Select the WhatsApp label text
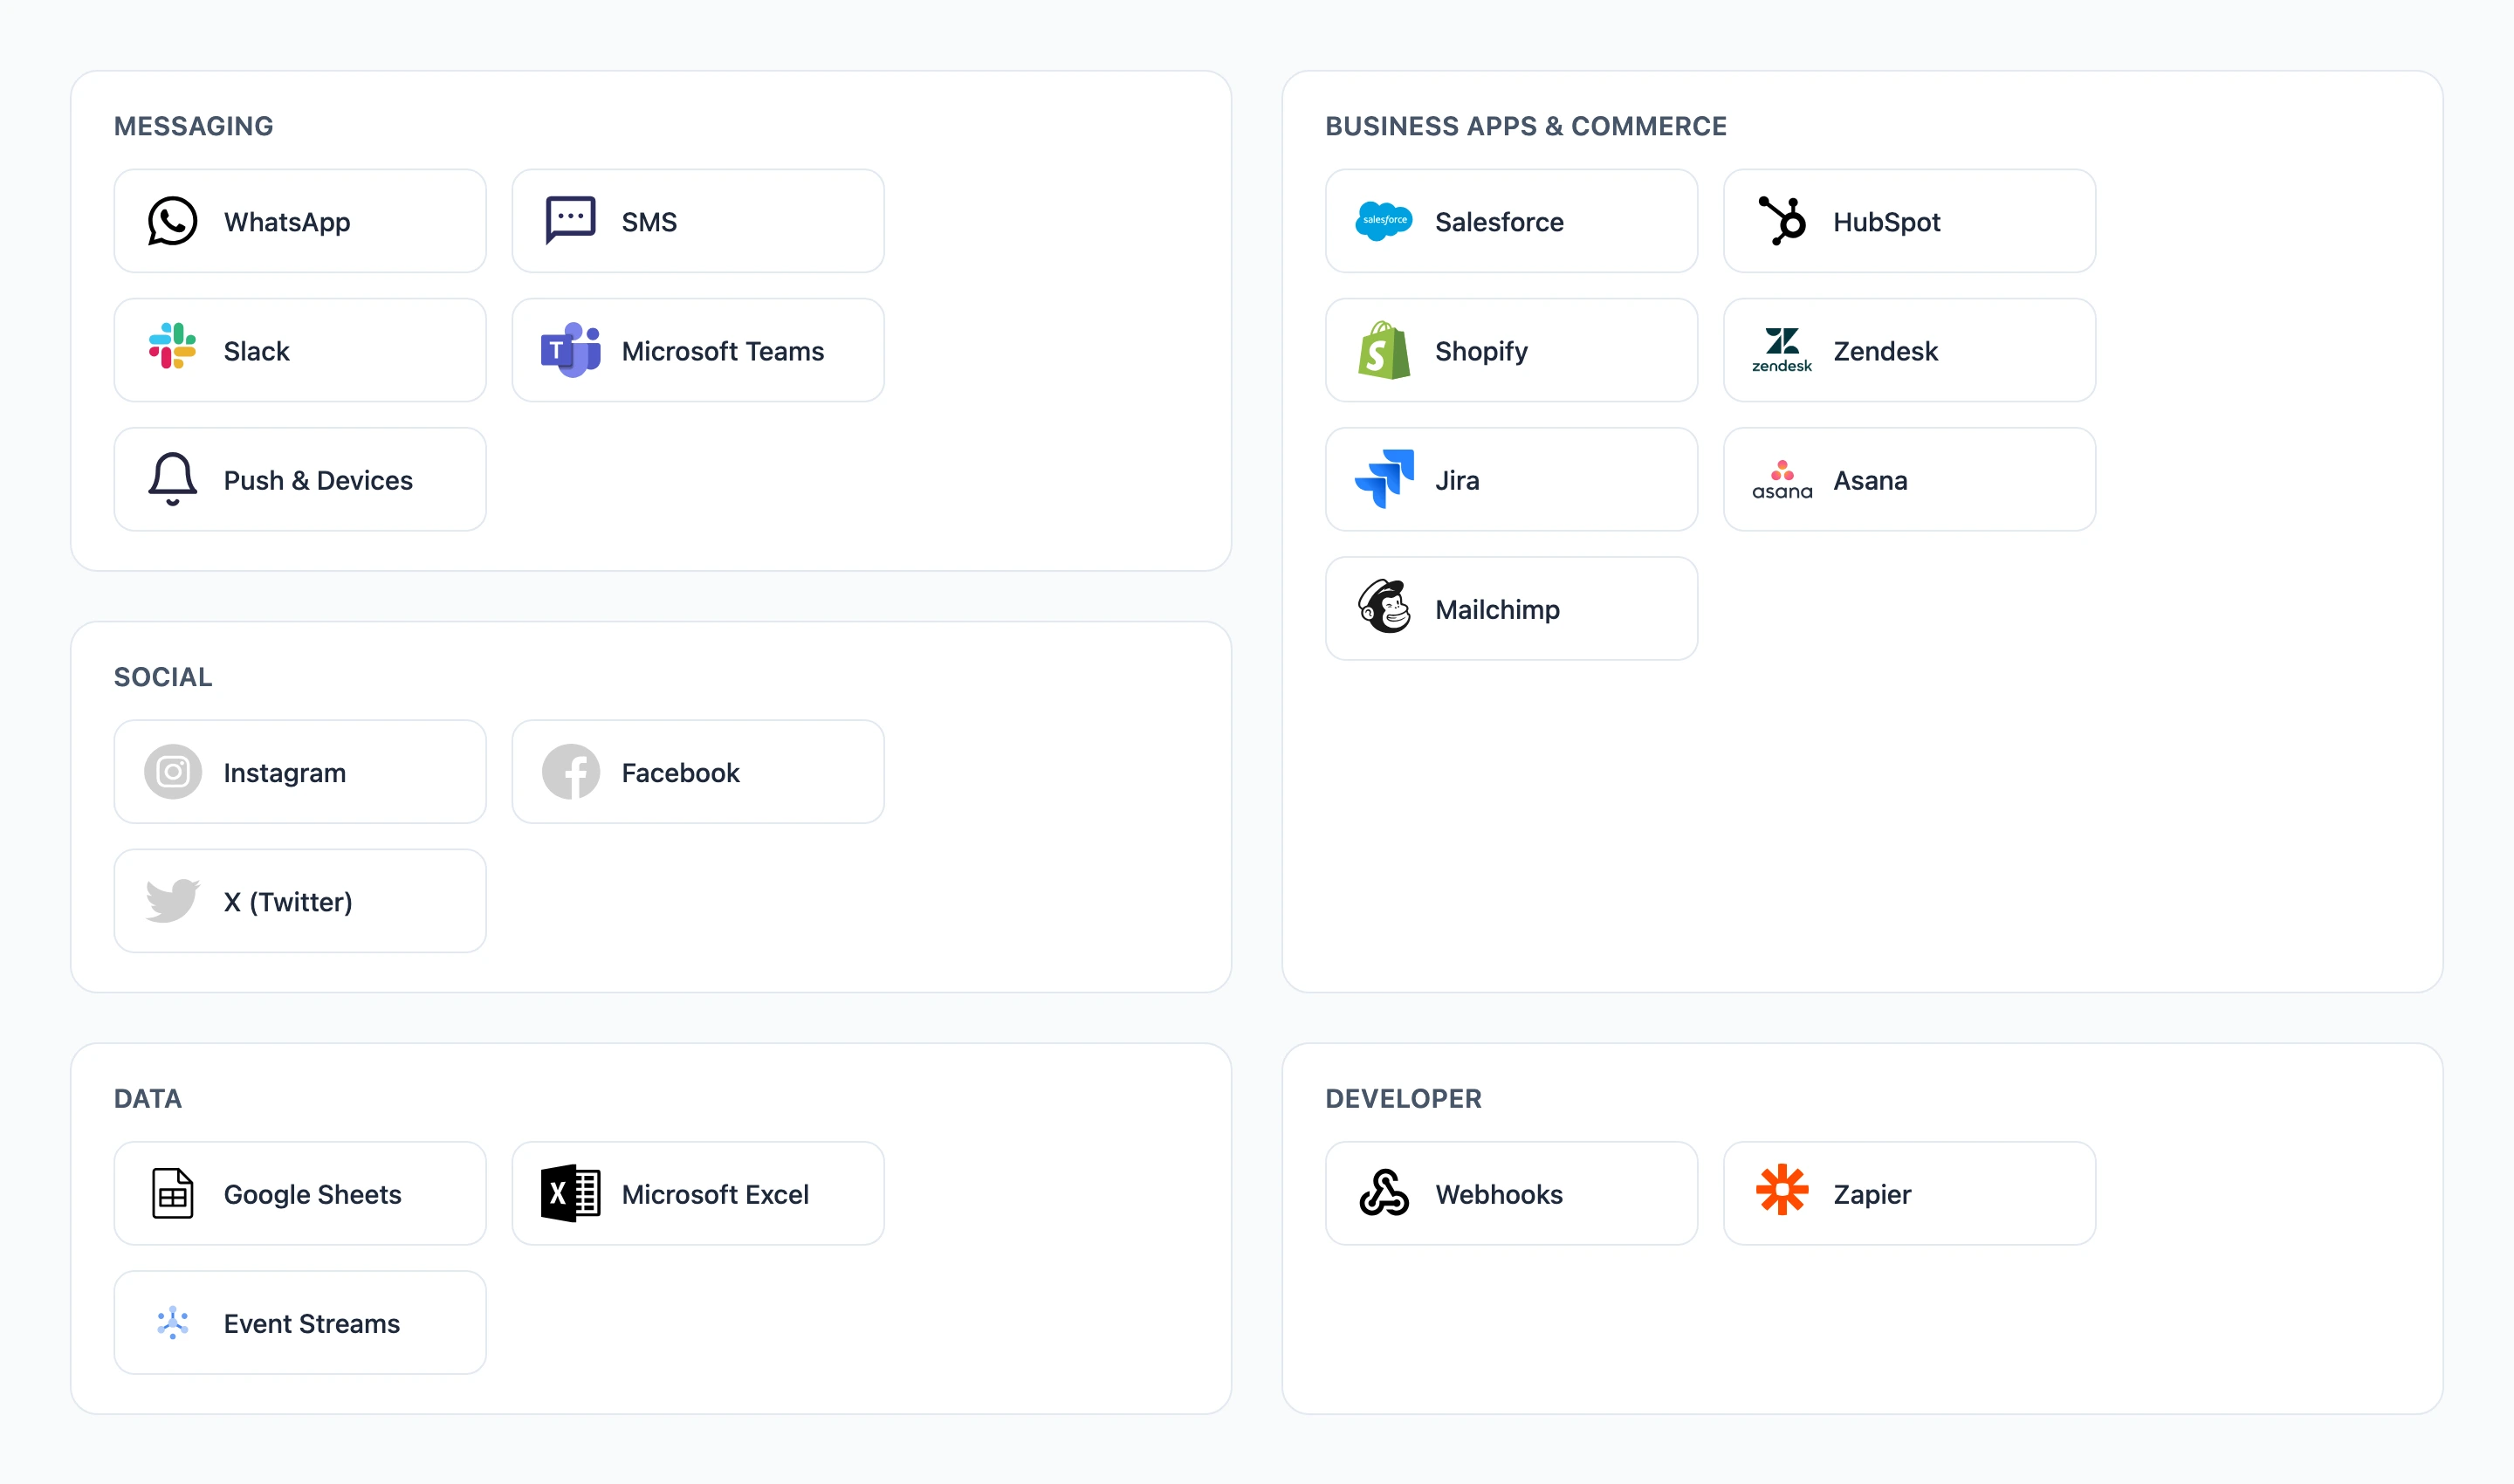Screen dimensions: 2514x1484 (287, 222)
